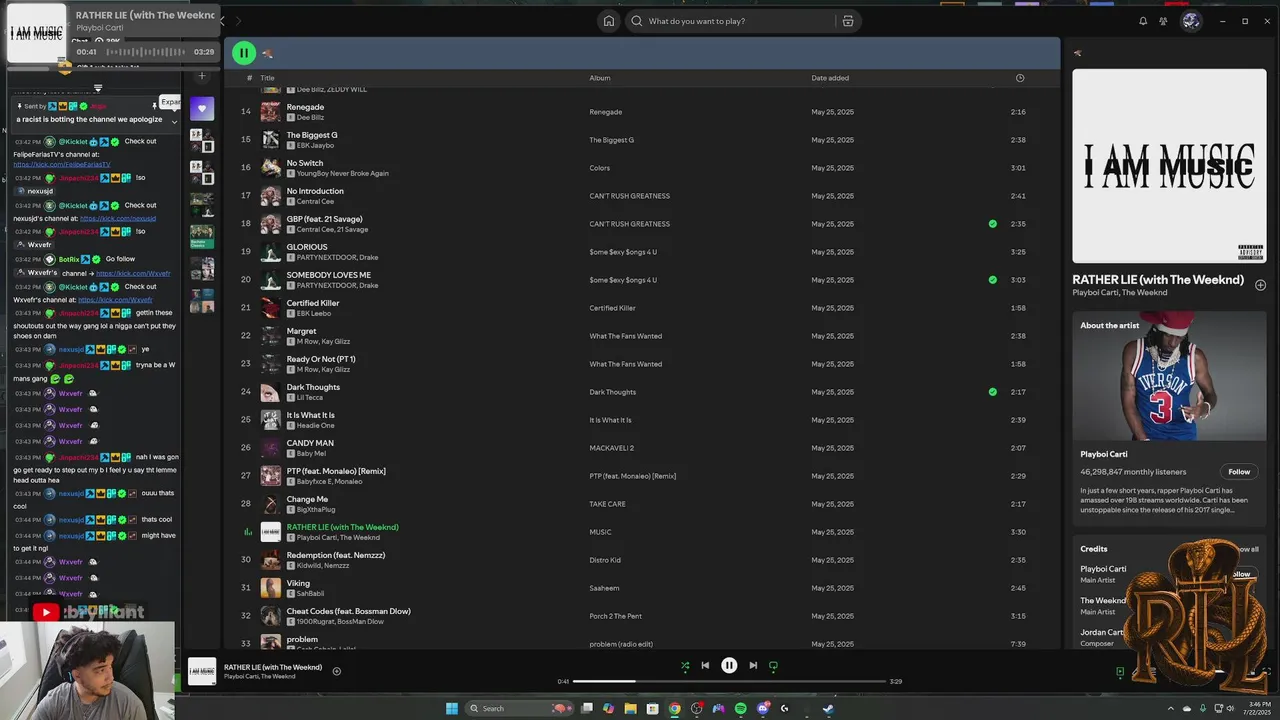Open the Liked Songs purple heart playlist

pyautogui.click(x=202, y=108)
